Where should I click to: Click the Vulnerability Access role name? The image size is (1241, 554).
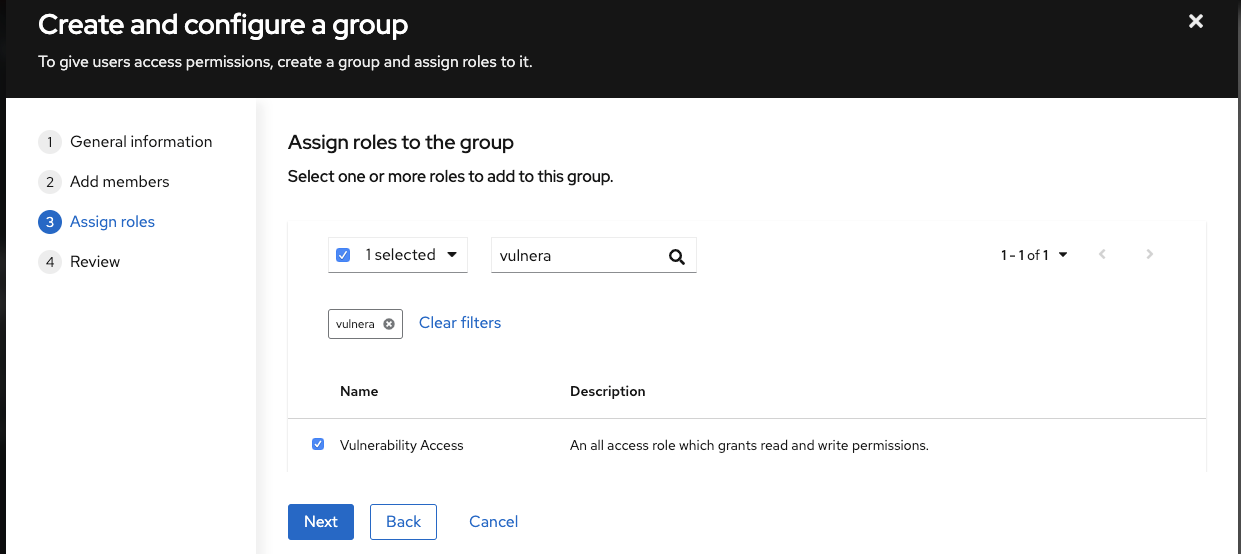coord(402,445)
